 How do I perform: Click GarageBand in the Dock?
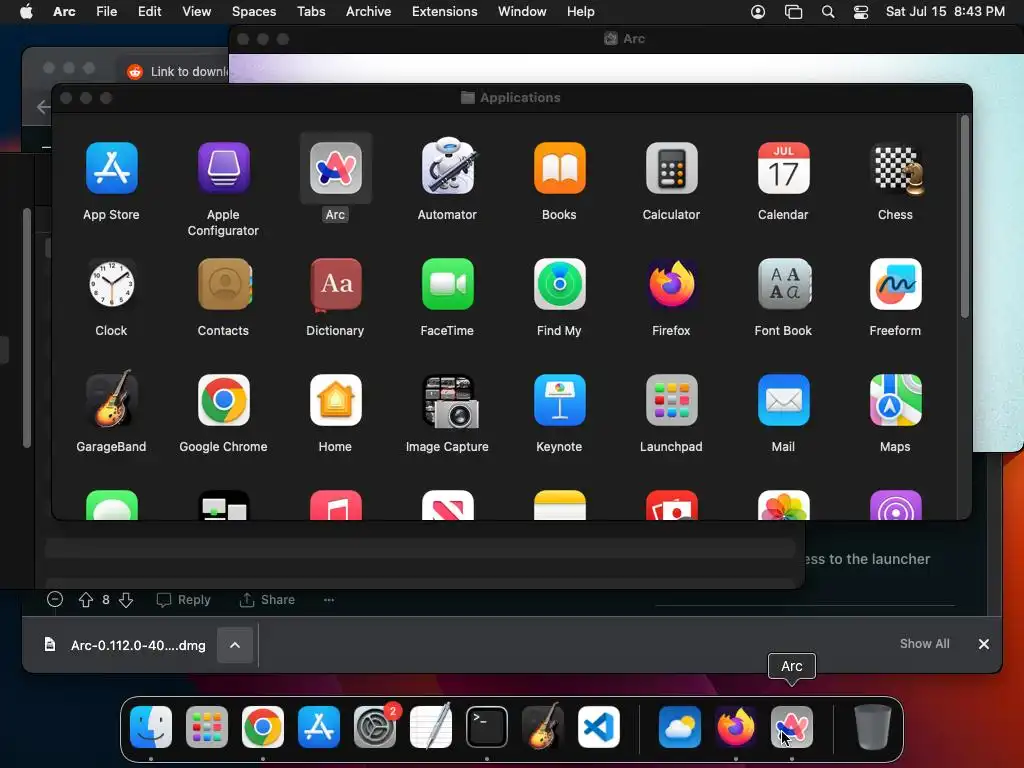tap(543, 726)
